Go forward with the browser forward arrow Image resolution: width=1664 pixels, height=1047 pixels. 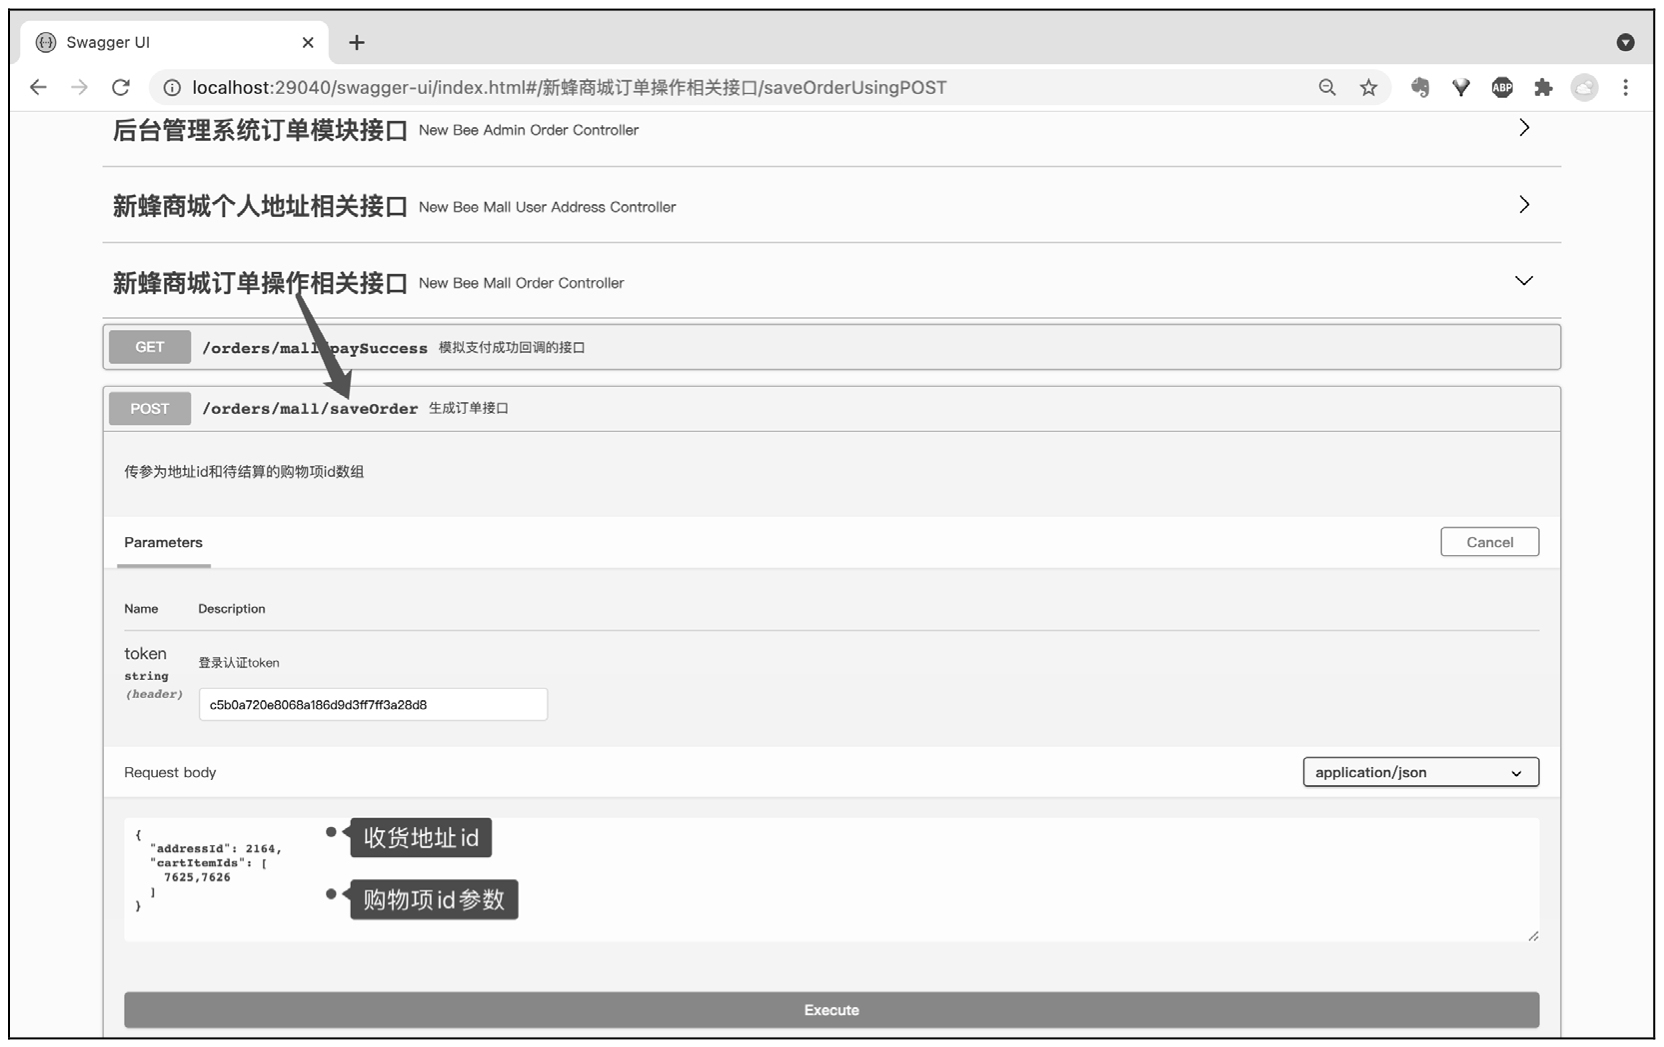tap(79, 87)
